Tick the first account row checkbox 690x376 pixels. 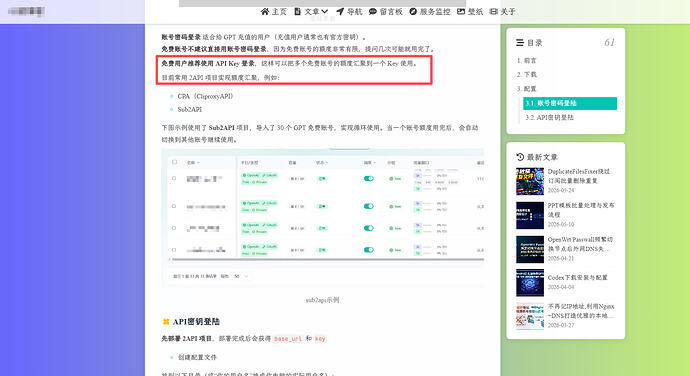[174, 178]
